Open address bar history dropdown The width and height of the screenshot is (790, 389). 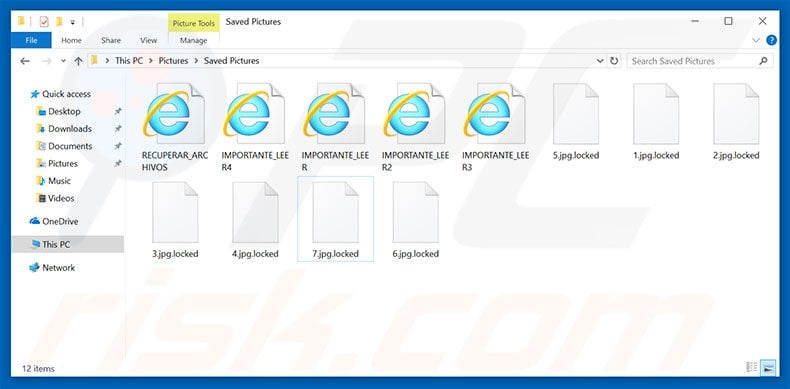click(x=600, y=61)
